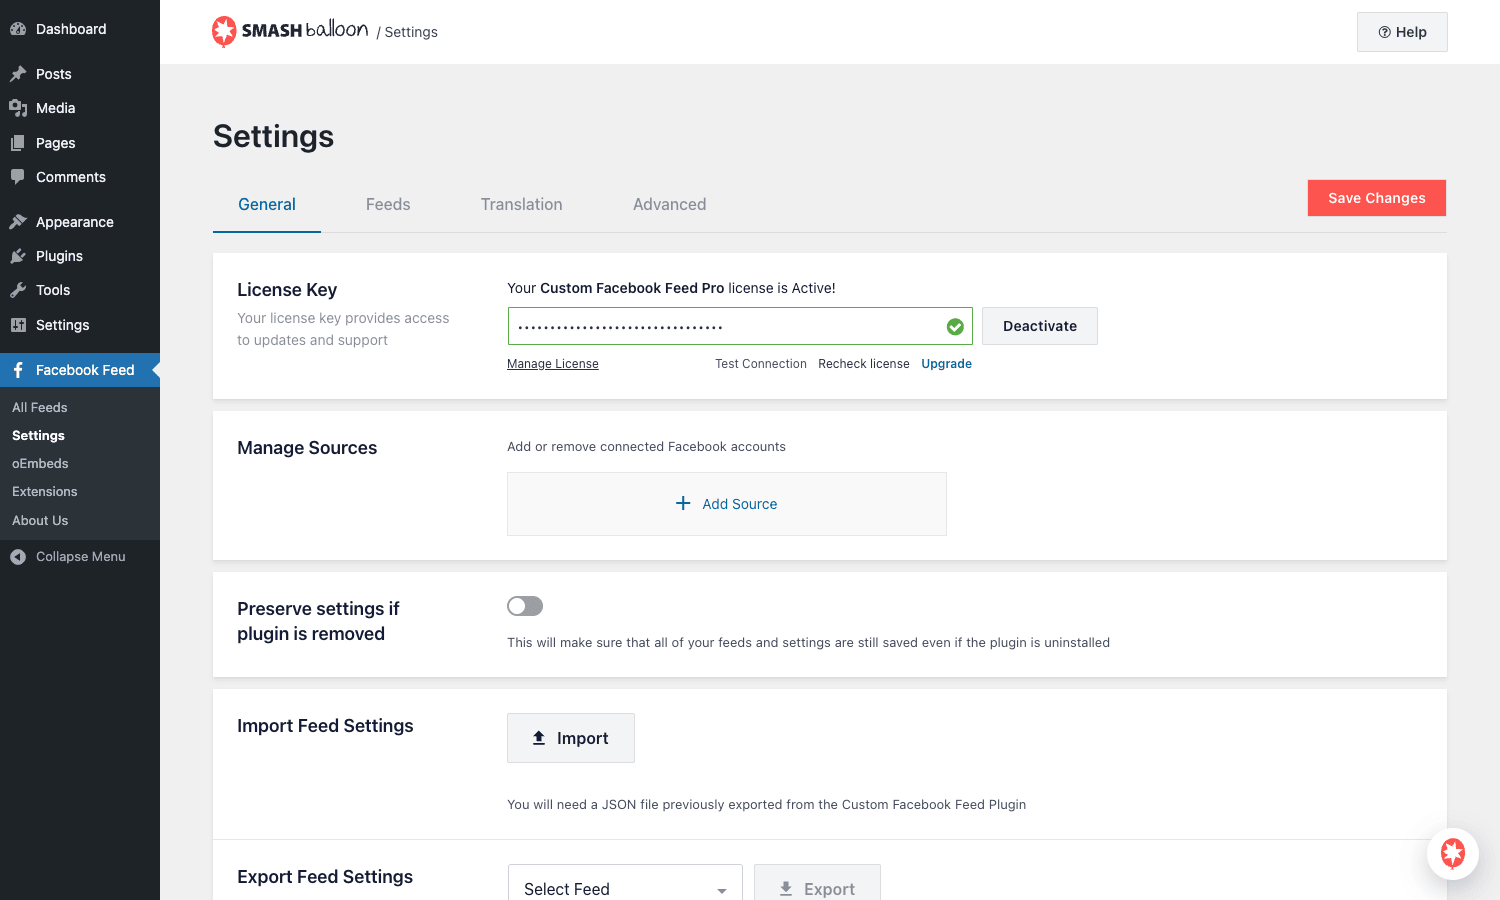Click the Smash Balloon logo in the header

pyautogui.click(x=290, y=31)
